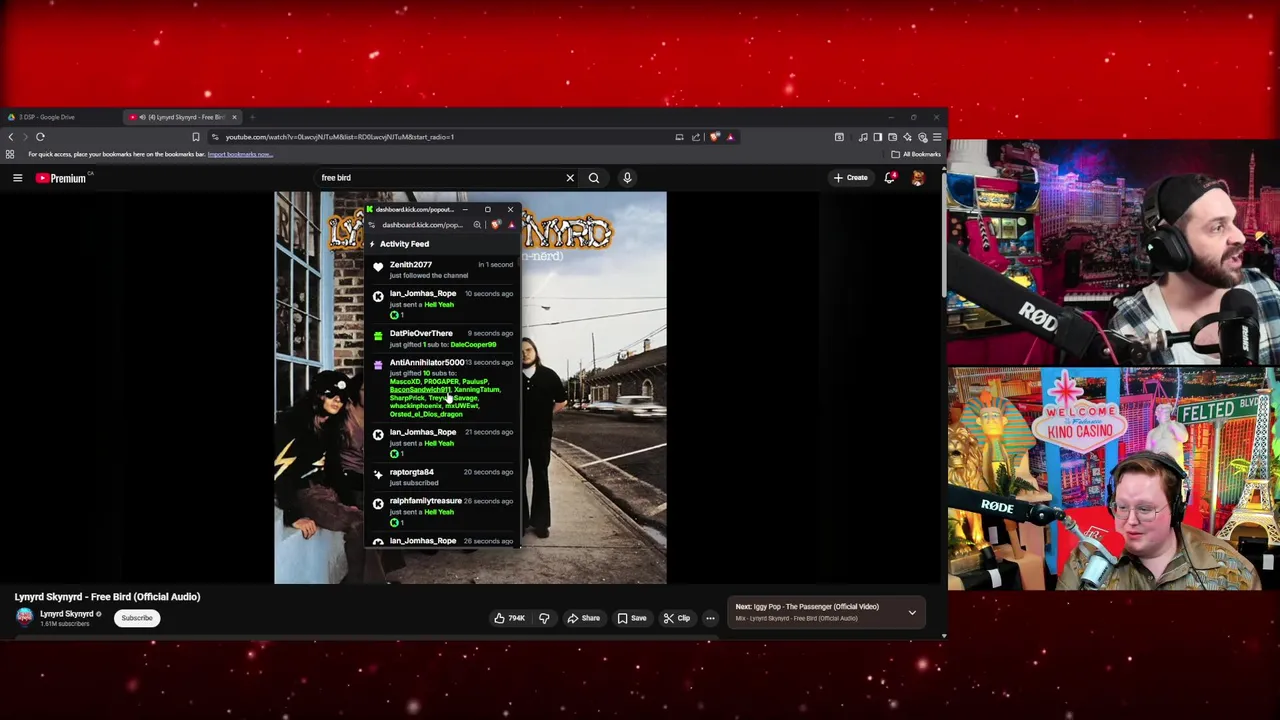Screen dimensions: 1280x720
Task: Open more actions ellipsis menu
Action: [710, 618]
